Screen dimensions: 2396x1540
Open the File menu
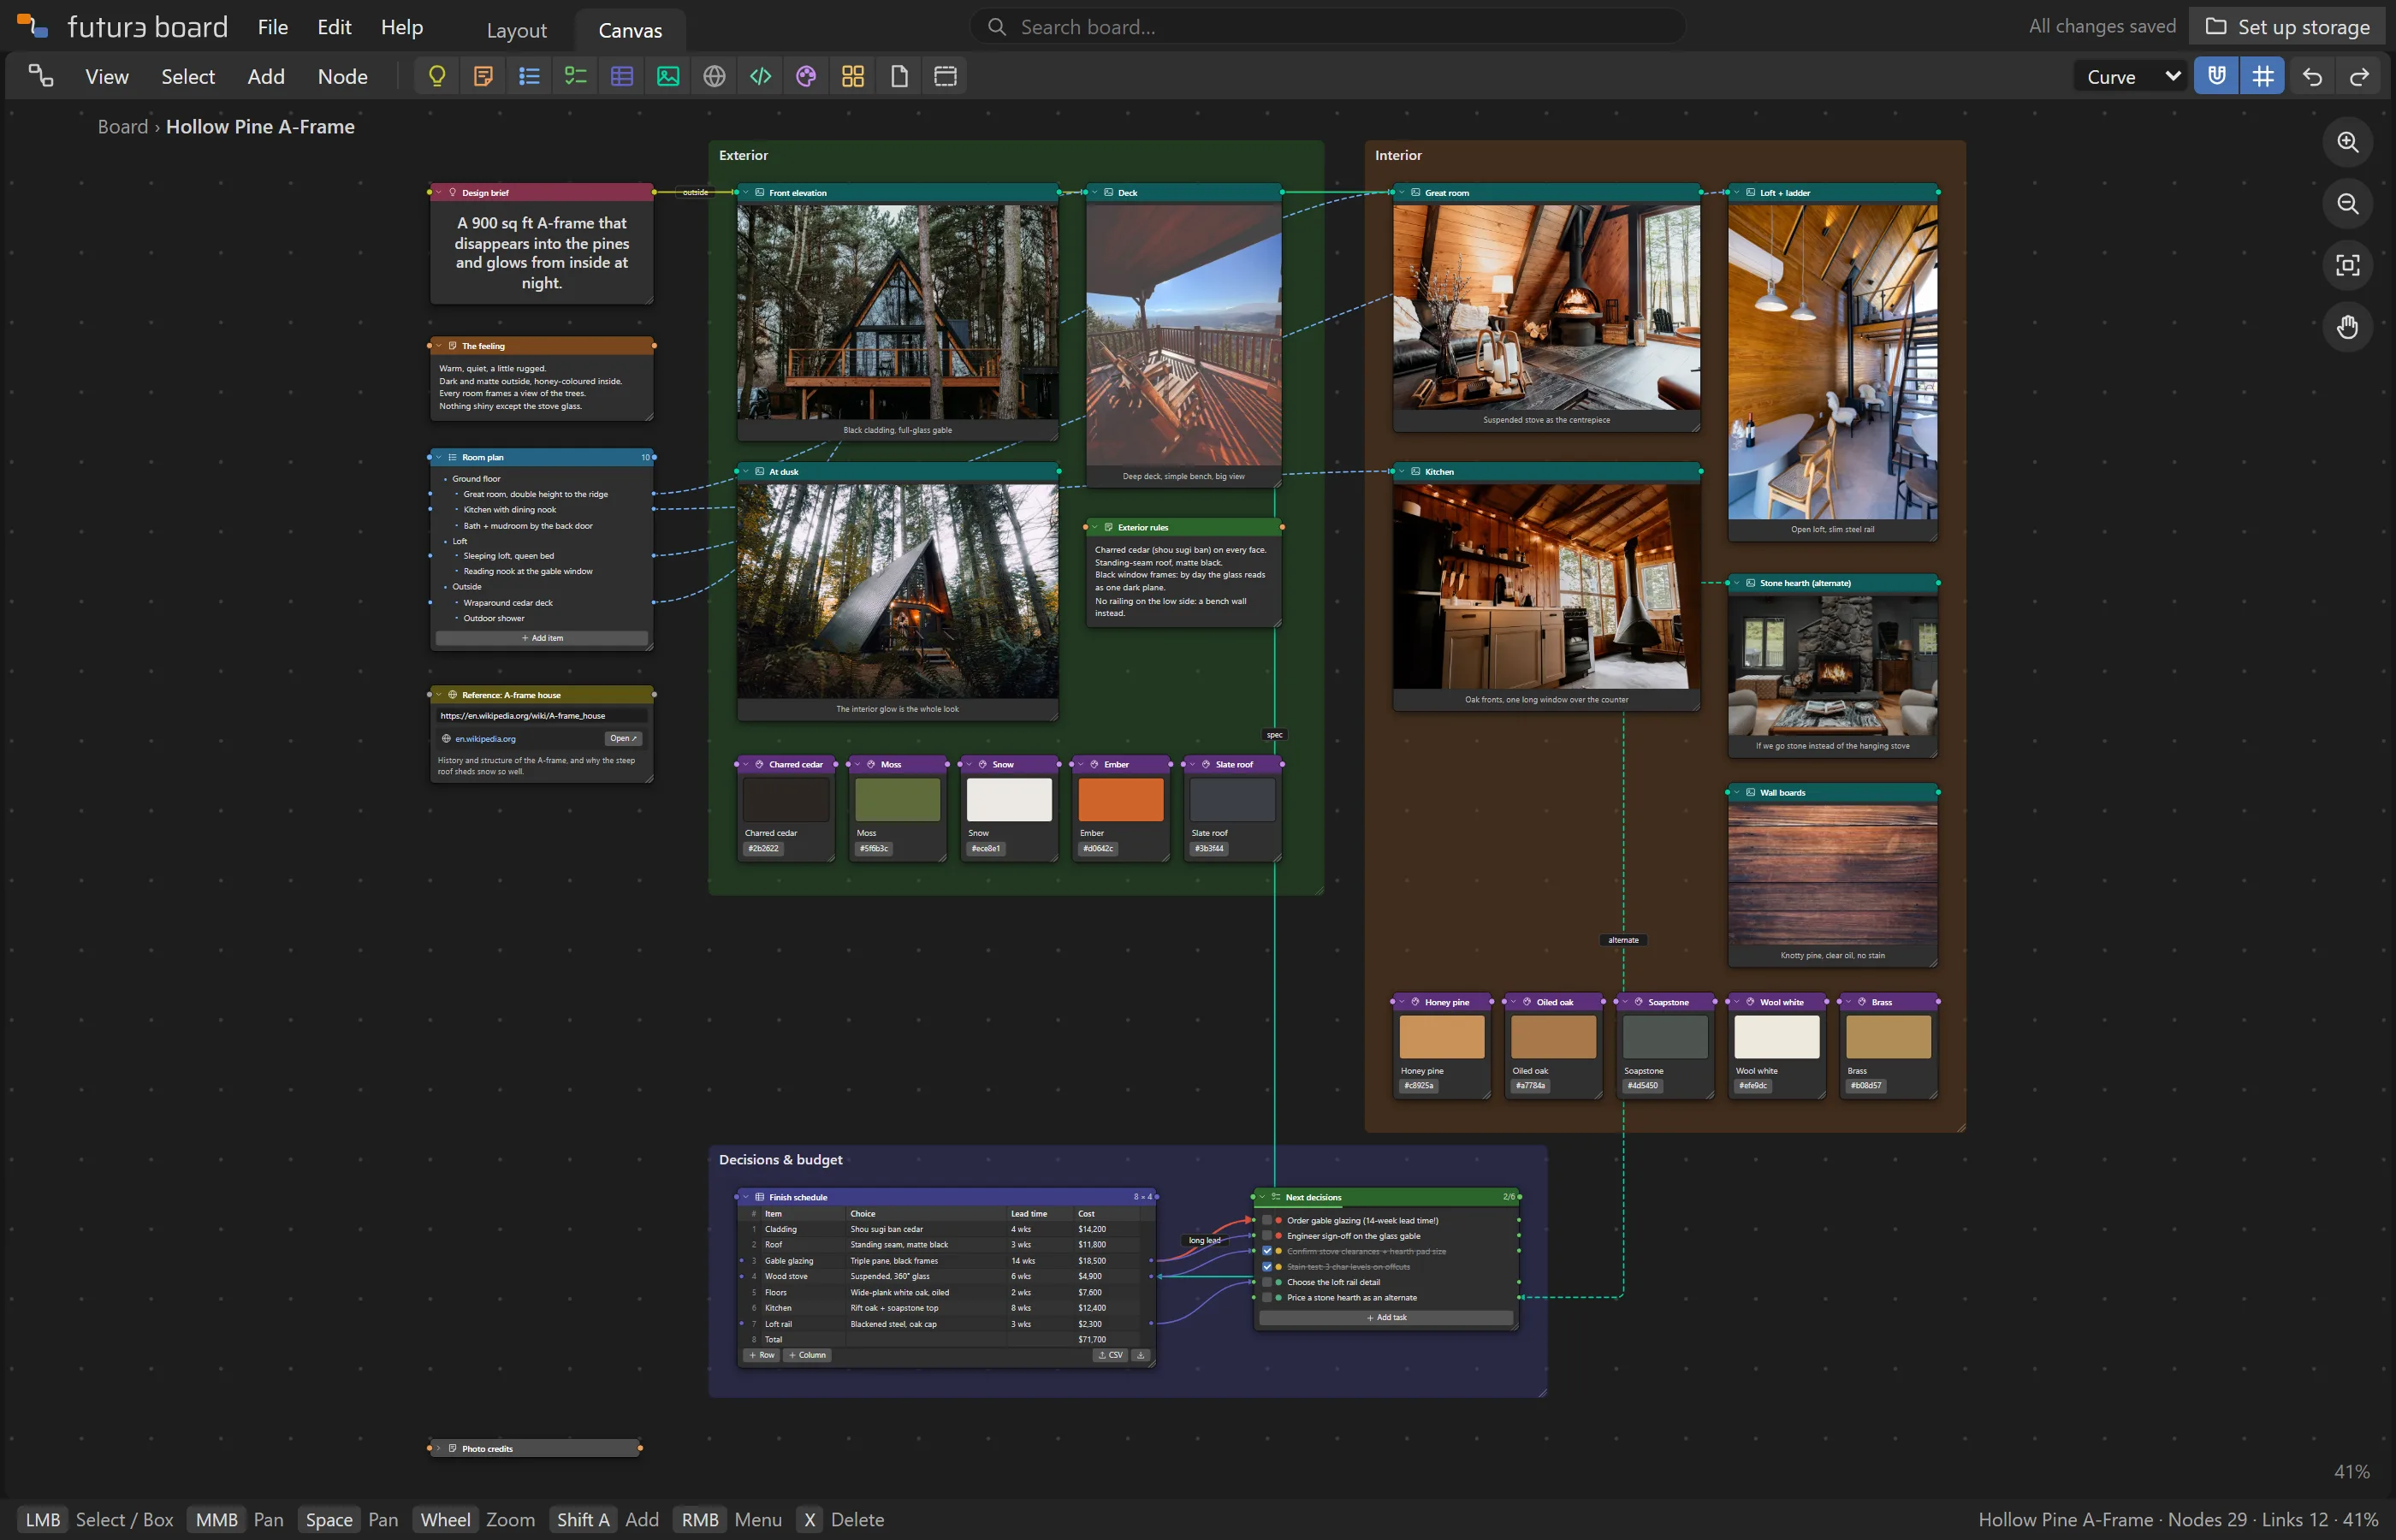coord(273,27)
